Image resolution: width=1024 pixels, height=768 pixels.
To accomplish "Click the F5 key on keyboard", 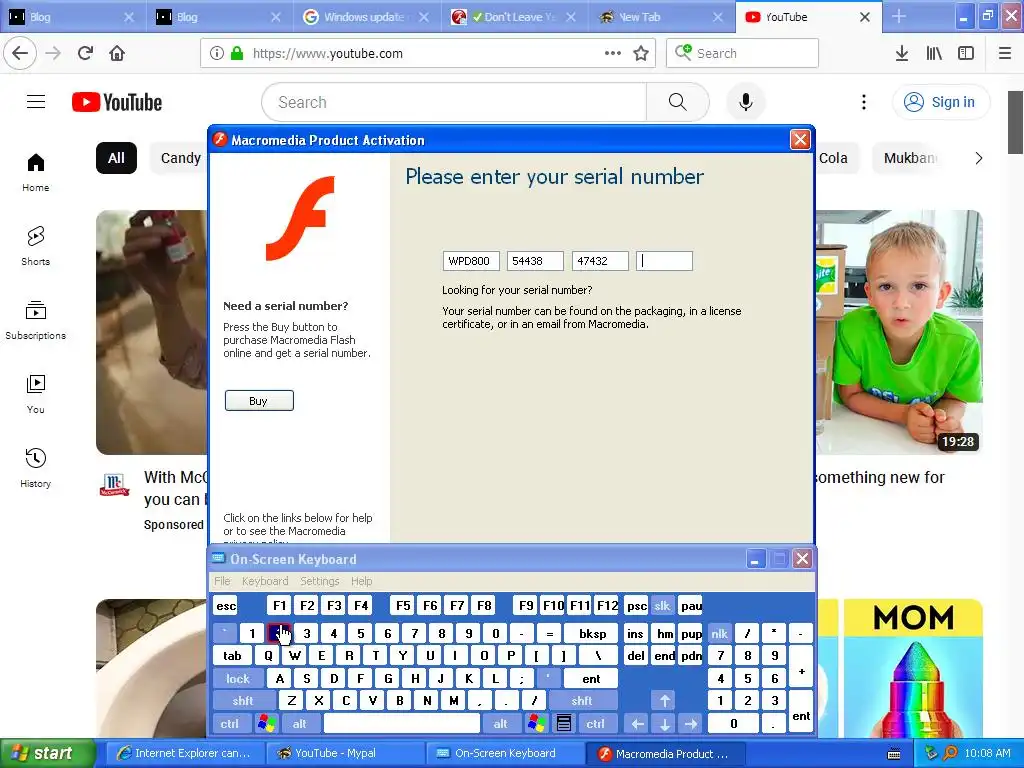I will coord(404,606).
